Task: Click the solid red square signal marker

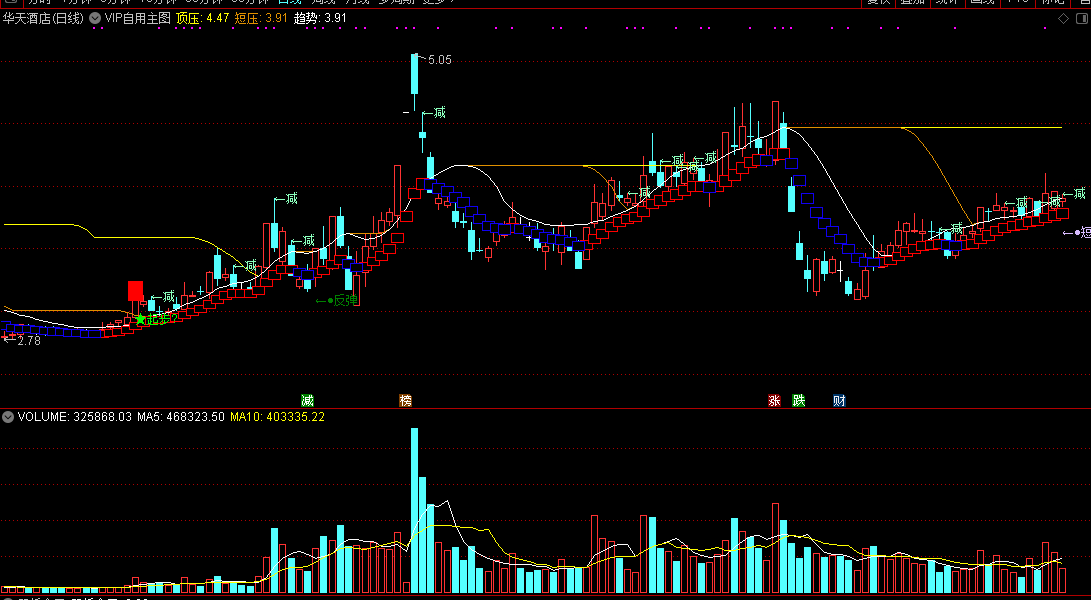Action: click(x=136, y=291)
